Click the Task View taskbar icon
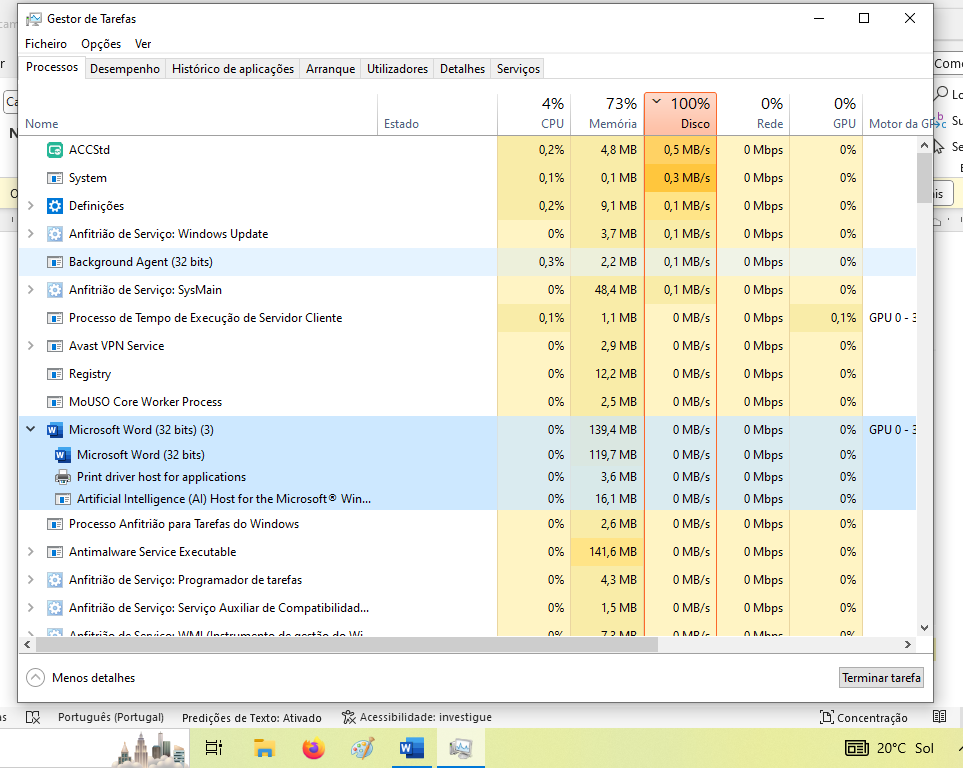Image resolution: width=963 pixels, height=768 pixels. 214,748
